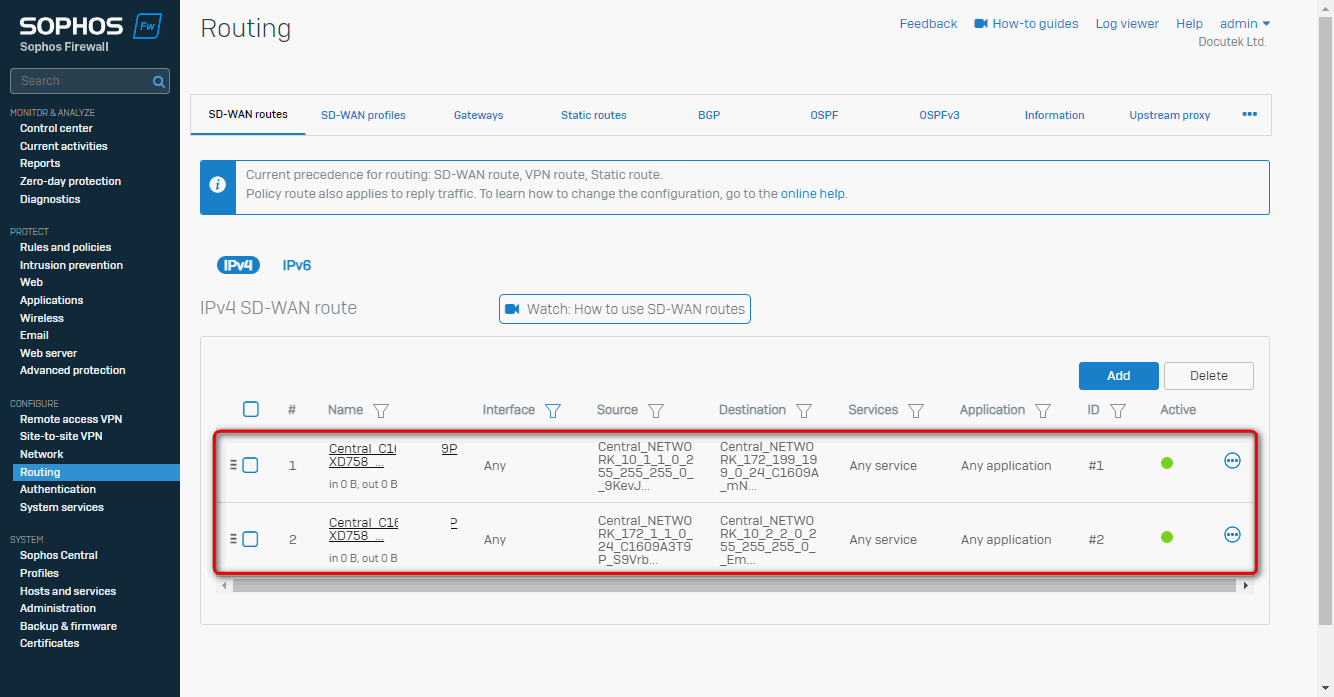Switch to the Static routes tab
The image size is (1334, 697).
(x=594, y=115)
